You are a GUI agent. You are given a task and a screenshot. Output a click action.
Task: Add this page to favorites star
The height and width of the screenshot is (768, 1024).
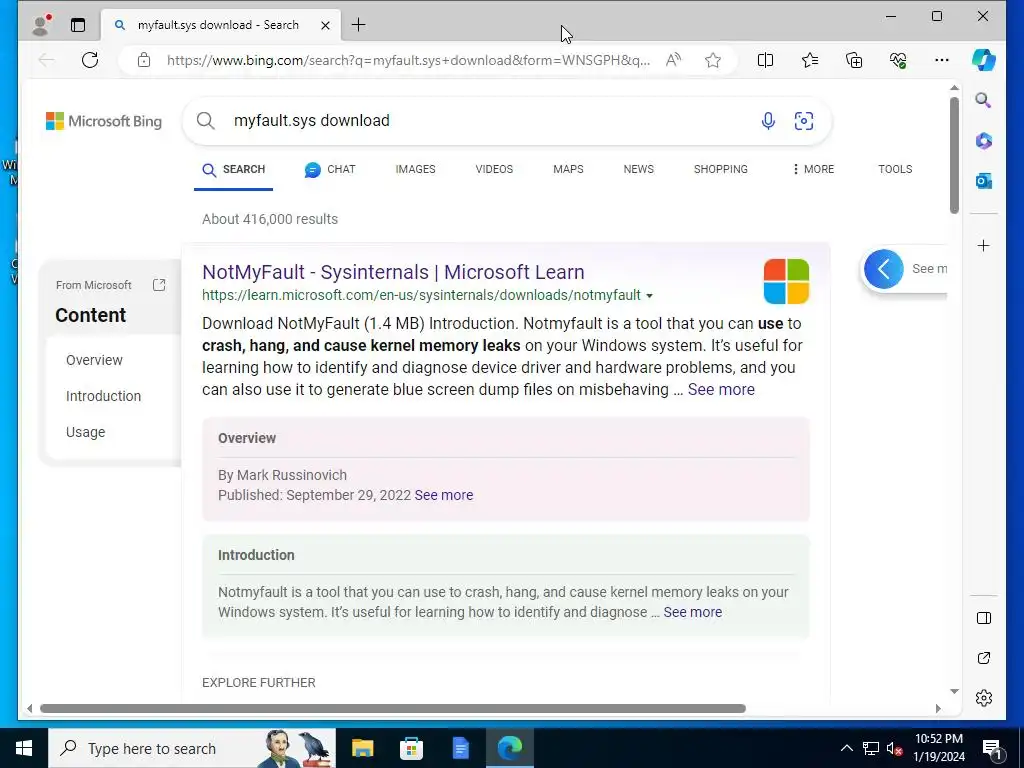(712, 60)
